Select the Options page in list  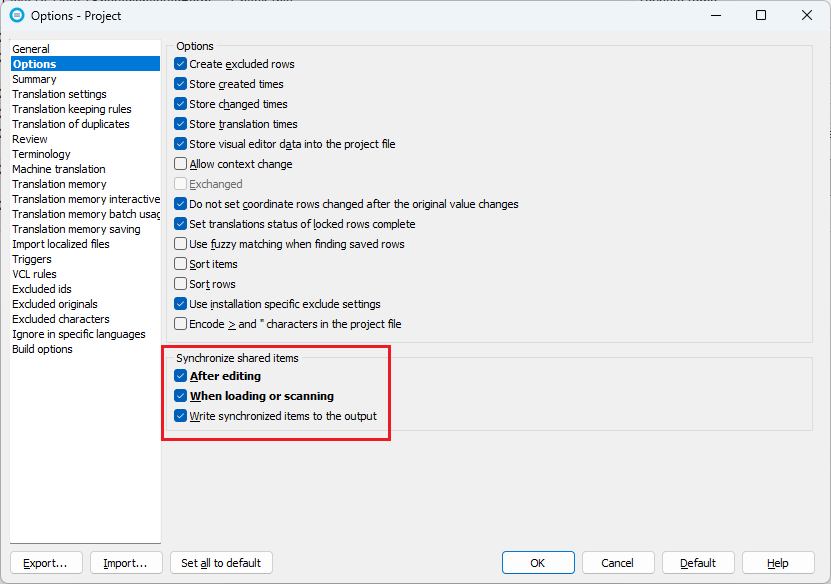(x=85, y=64)
